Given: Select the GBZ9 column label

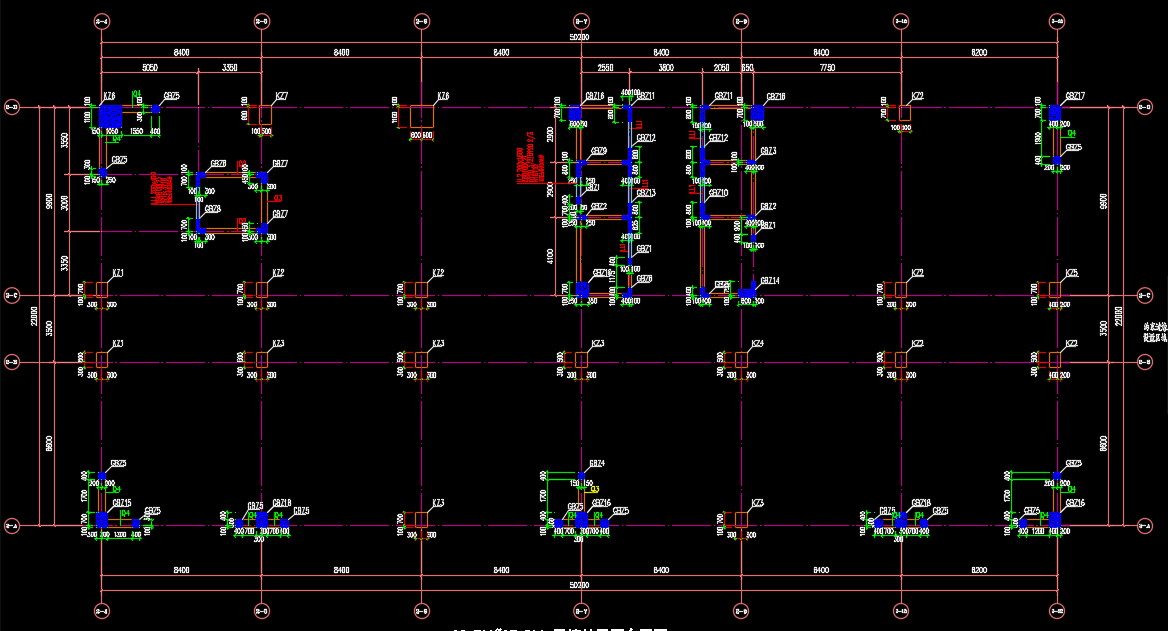Looking at the screenshot, I should pyautogui.click(x=599, y=151).
